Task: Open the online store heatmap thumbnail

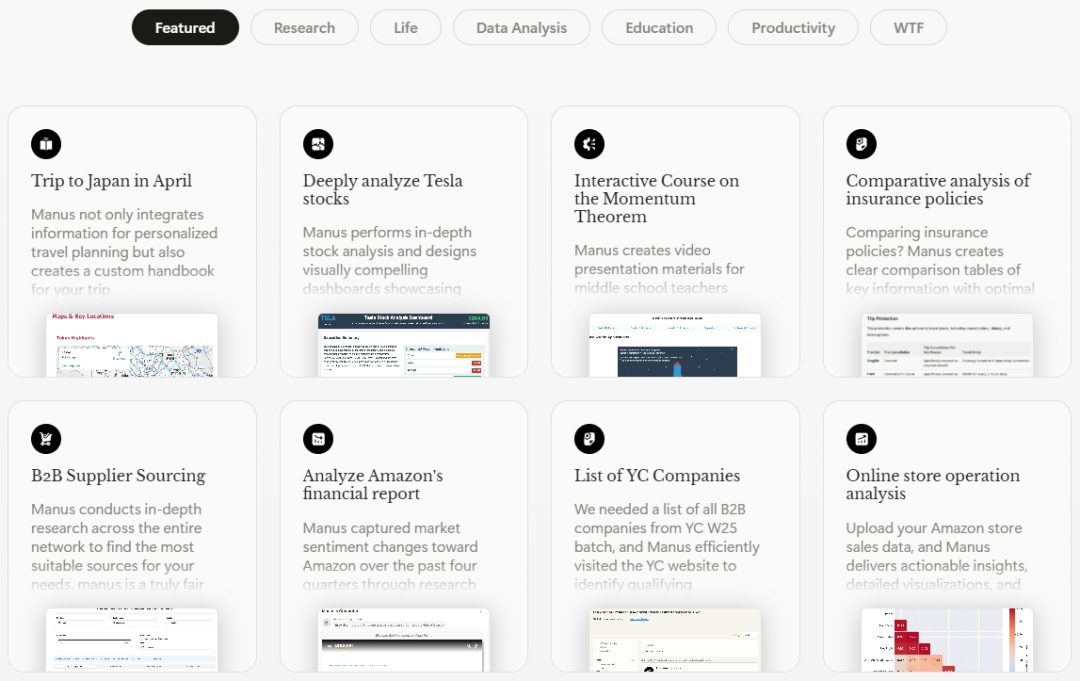Action: pos(946,639)
